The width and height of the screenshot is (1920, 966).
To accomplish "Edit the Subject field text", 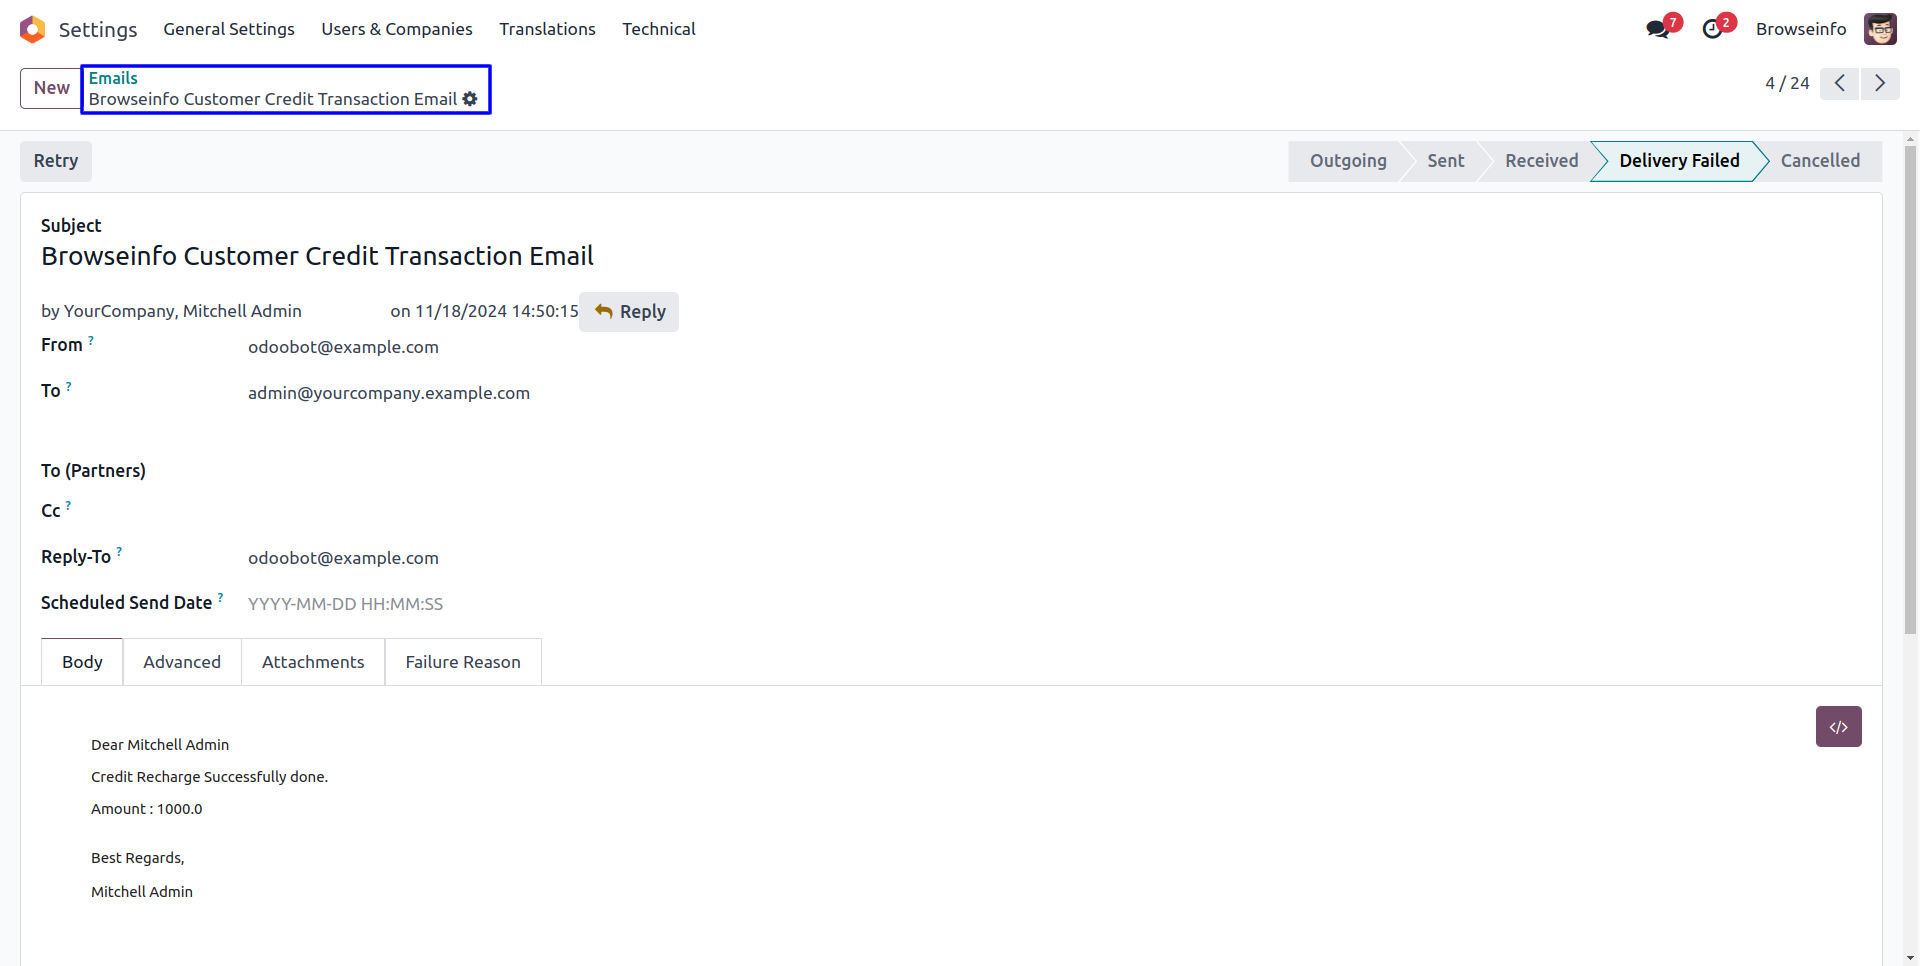I will [317, 257].
